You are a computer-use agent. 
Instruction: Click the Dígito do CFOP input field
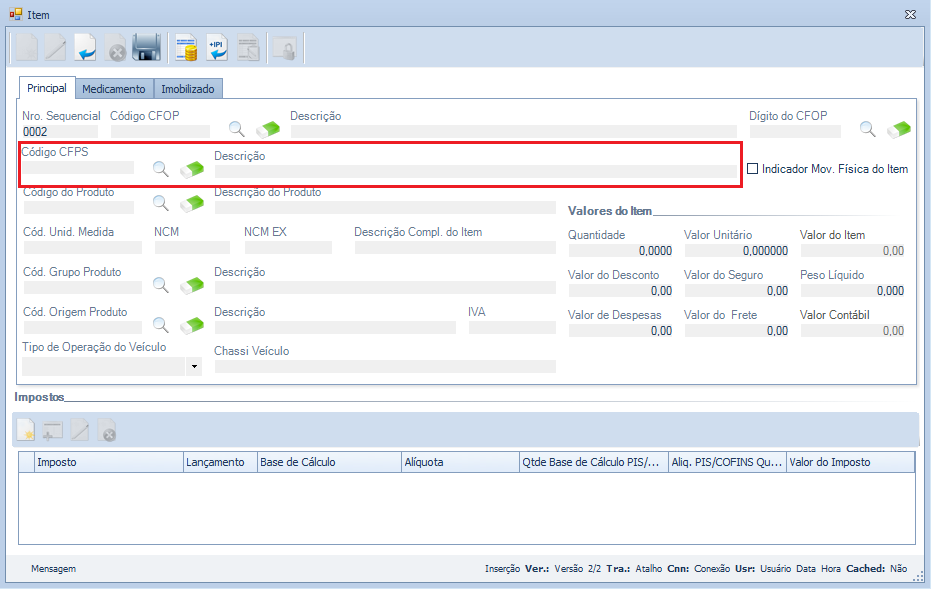(x=795, y=131)
